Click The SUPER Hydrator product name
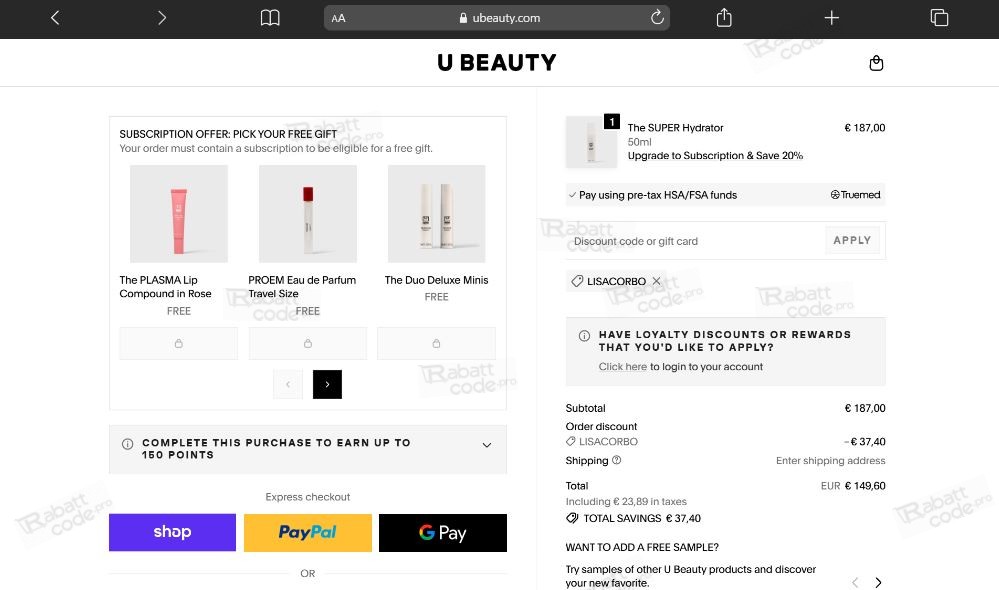 pyautogui.click(x=675, y=127)
